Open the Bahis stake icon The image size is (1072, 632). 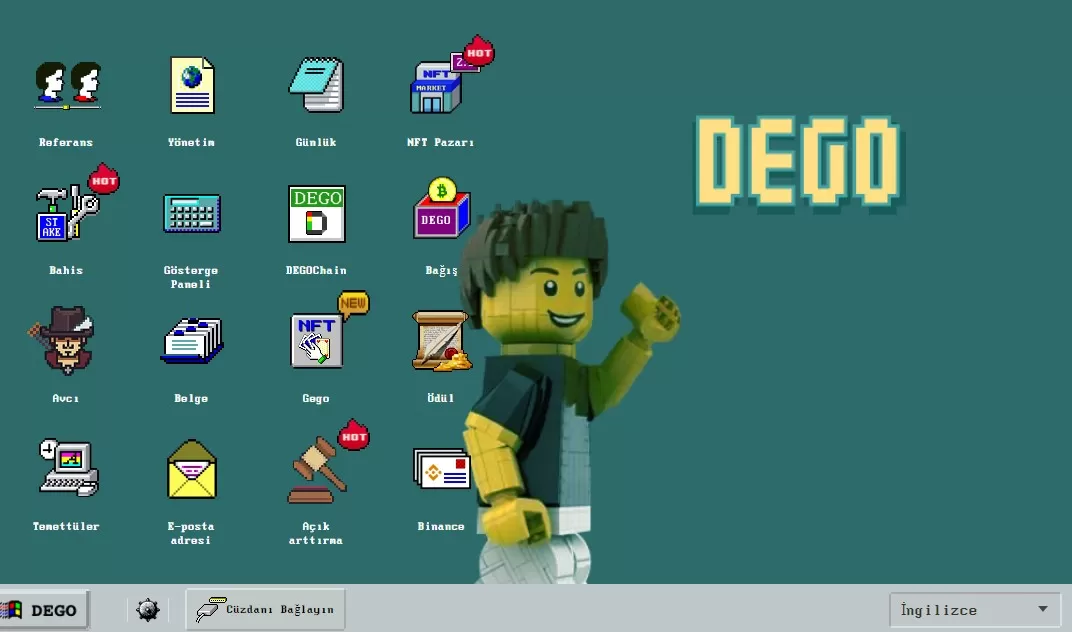tap(66, 213)
